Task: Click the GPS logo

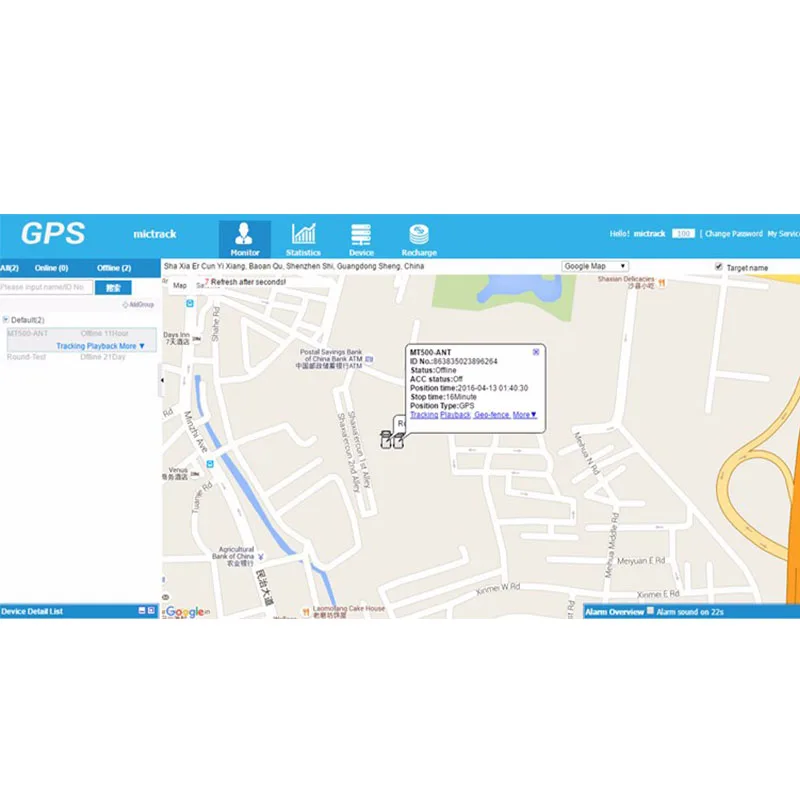Action: (x=53, y=234)
